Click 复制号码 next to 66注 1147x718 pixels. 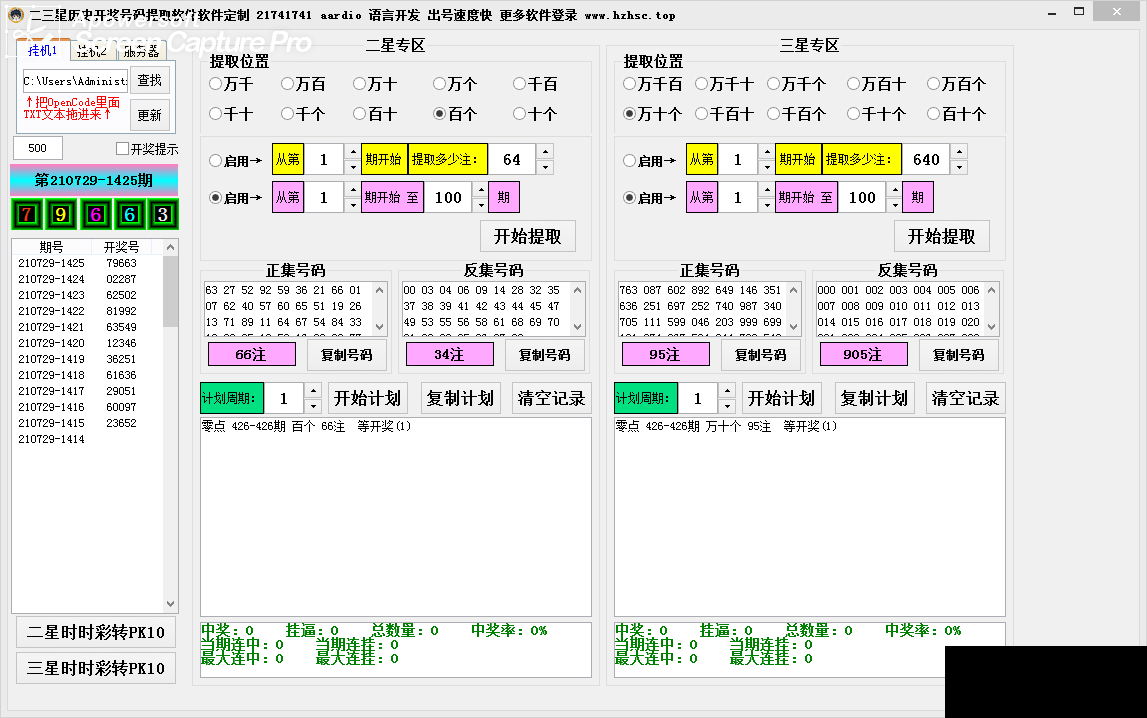point(347,355)
